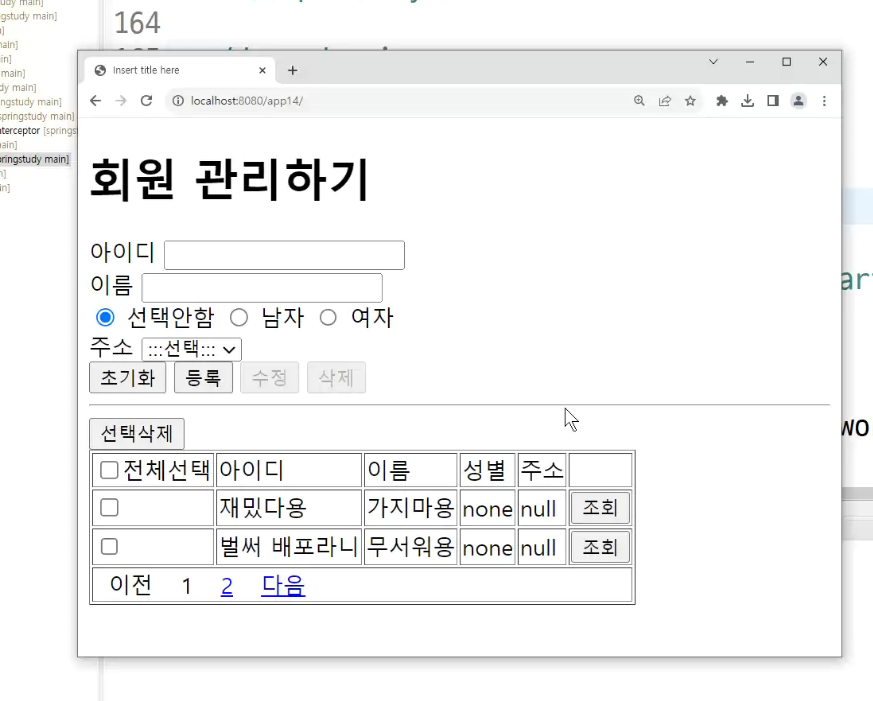Select the 선택안함 radio button
This screenshot has height=701, width=873.
pyautogui.click(x=105, y=317)
